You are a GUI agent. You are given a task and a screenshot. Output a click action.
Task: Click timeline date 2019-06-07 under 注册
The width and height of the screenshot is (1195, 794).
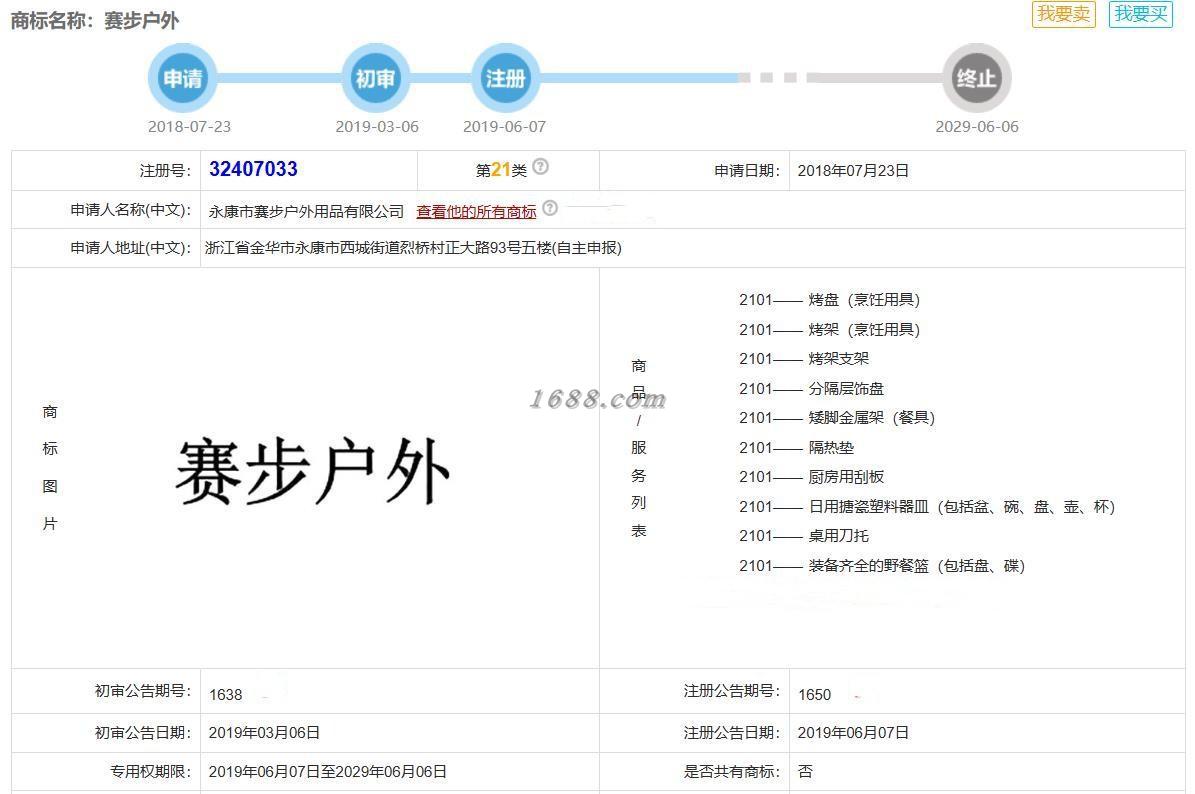point(505,126)
